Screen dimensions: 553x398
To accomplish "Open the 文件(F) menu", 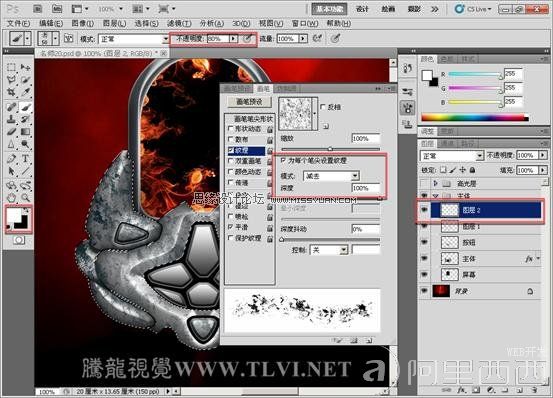I will click(x=18, y=23).
